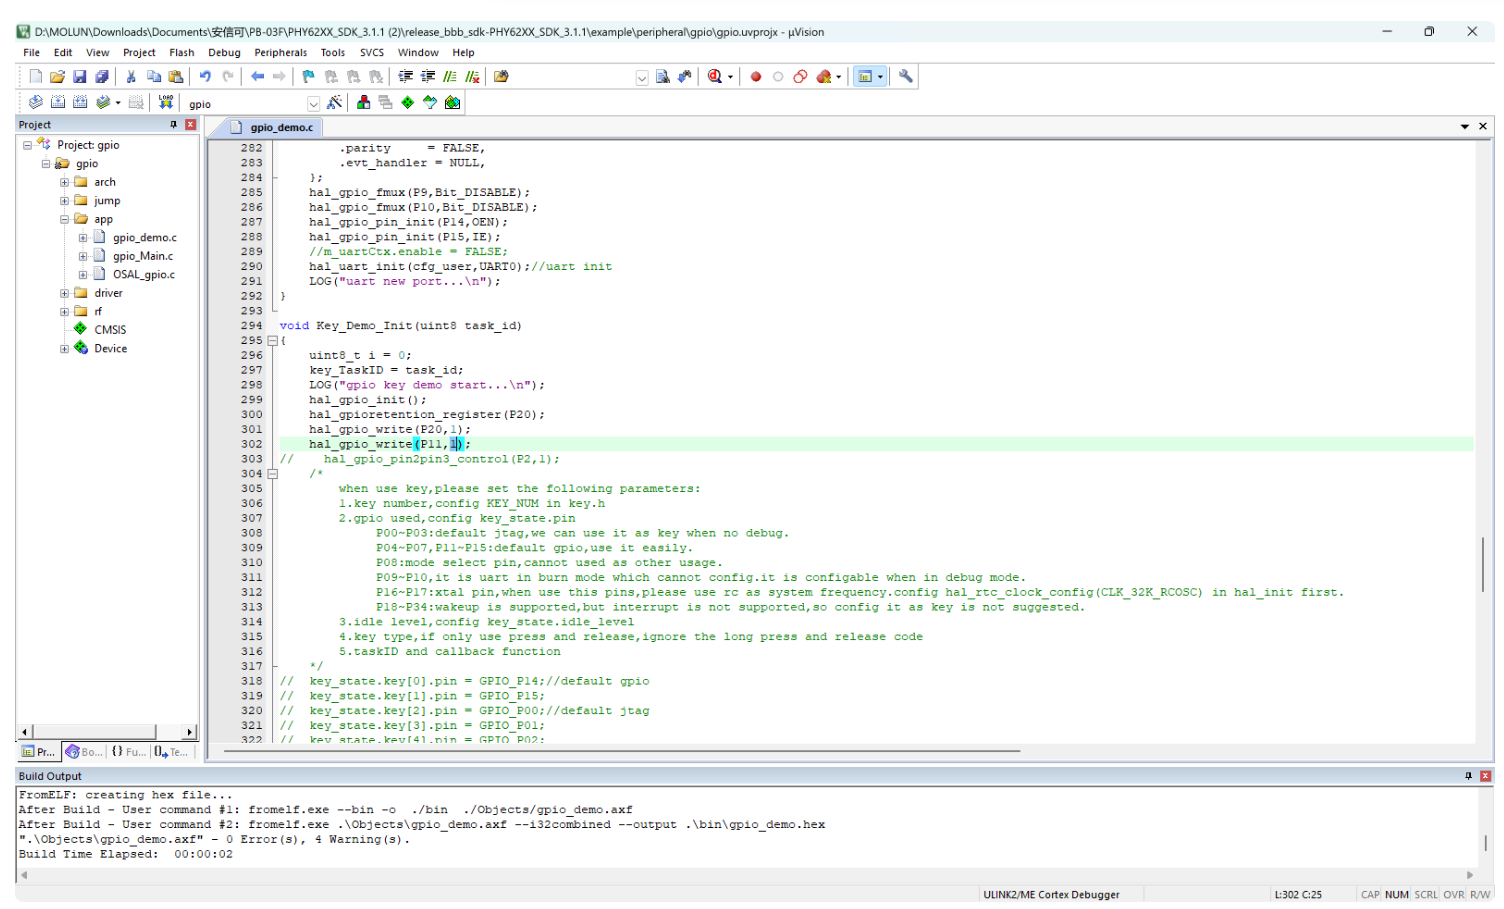Image resolution: width=1504 pixels, height=909 pixels.
Task: Insert a bookmark with the flag icon
Action: (x=308, y=76)
